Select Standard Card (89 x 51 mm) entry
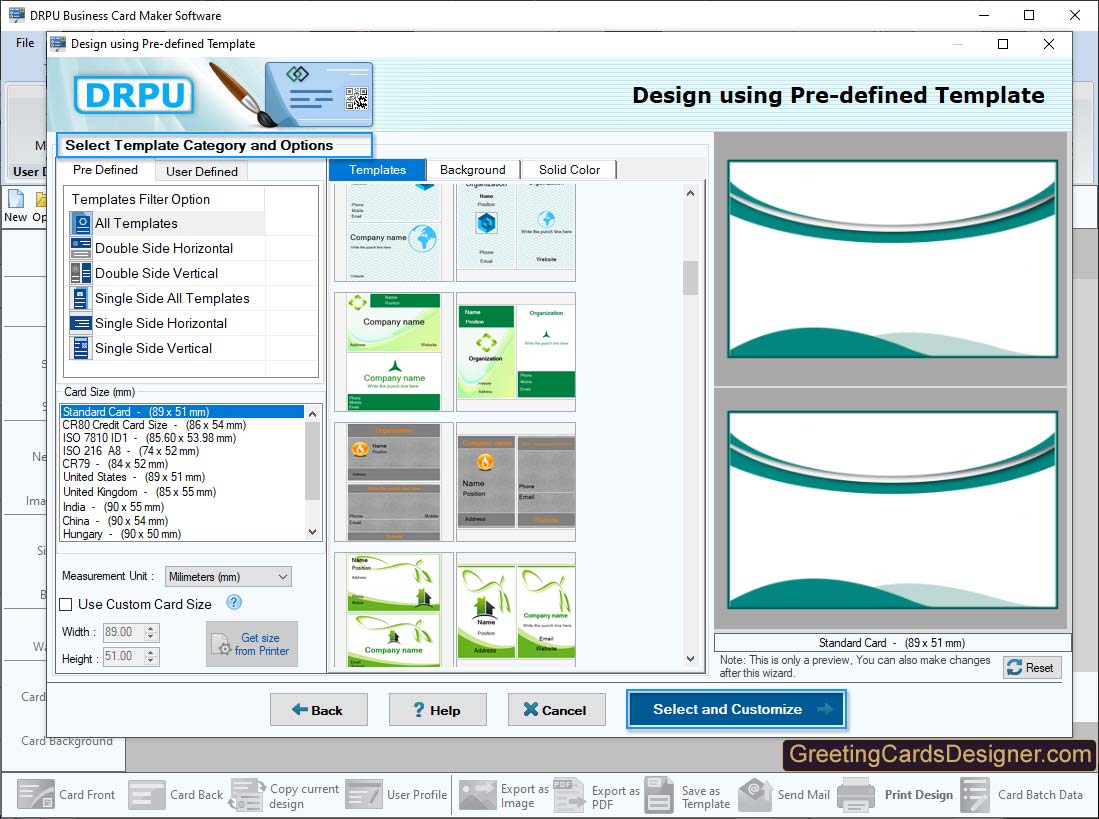Viewport: 1099px width, 819px height. [x=182, y=412]
